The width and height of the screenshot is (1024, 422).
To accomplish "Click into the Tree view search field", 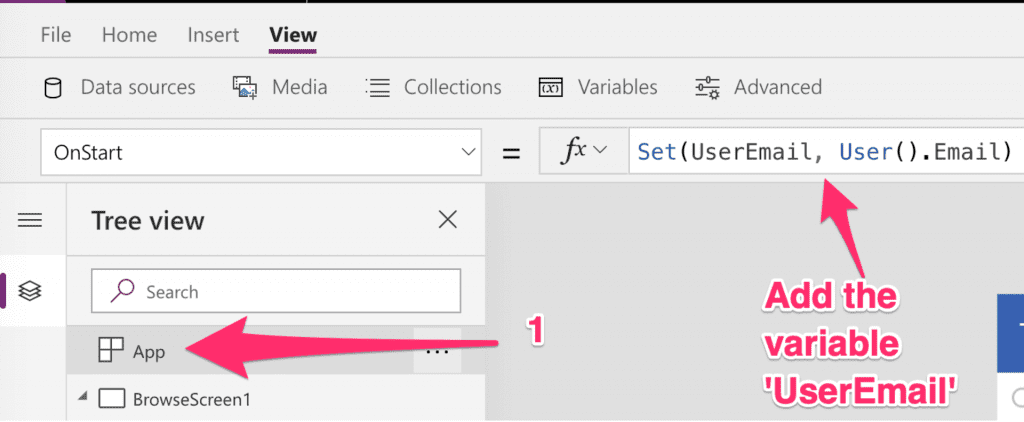I will coord(276,291).
